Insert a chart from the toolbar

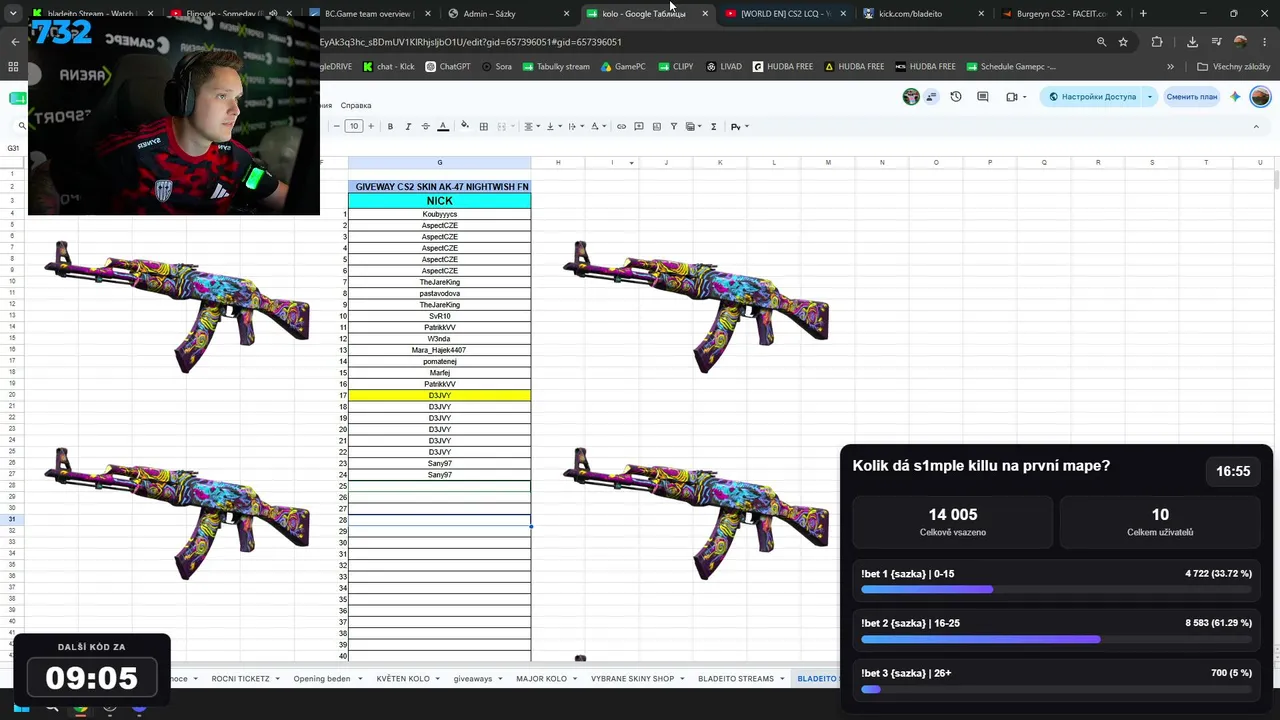(x=656, y=126)
